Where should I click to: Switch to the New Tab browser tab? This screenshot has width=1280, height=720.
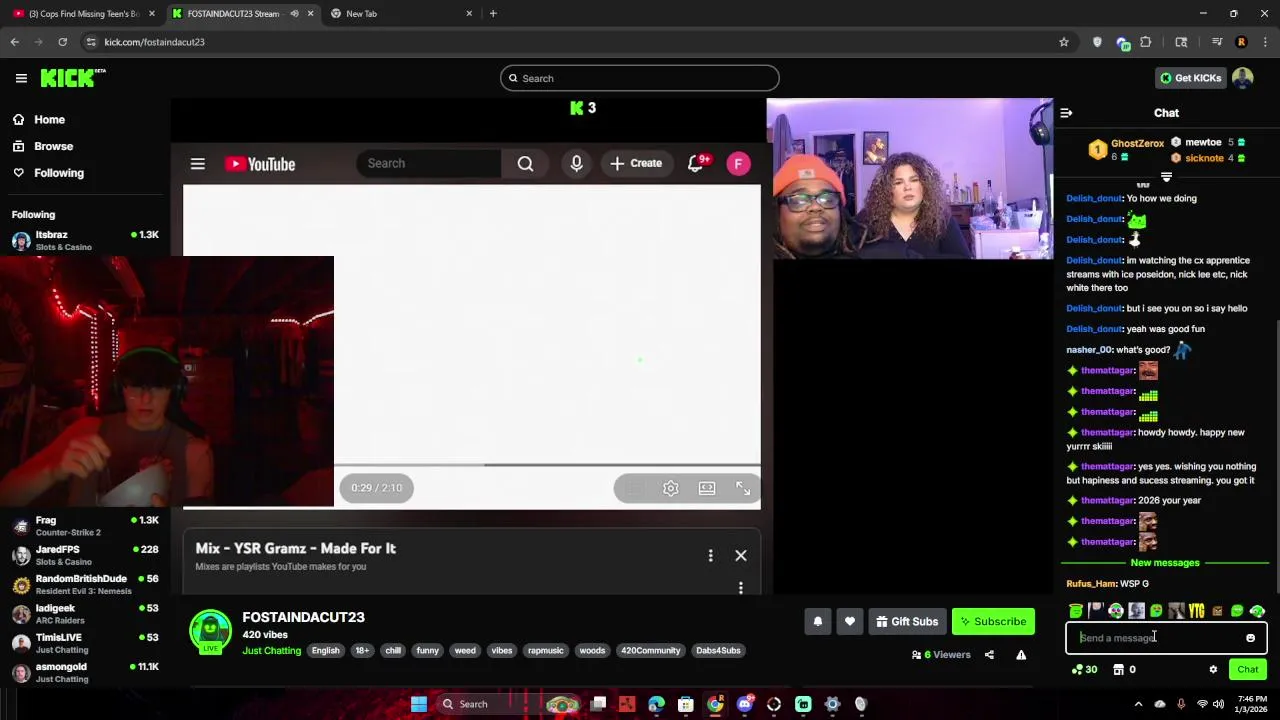pos(400,14)
